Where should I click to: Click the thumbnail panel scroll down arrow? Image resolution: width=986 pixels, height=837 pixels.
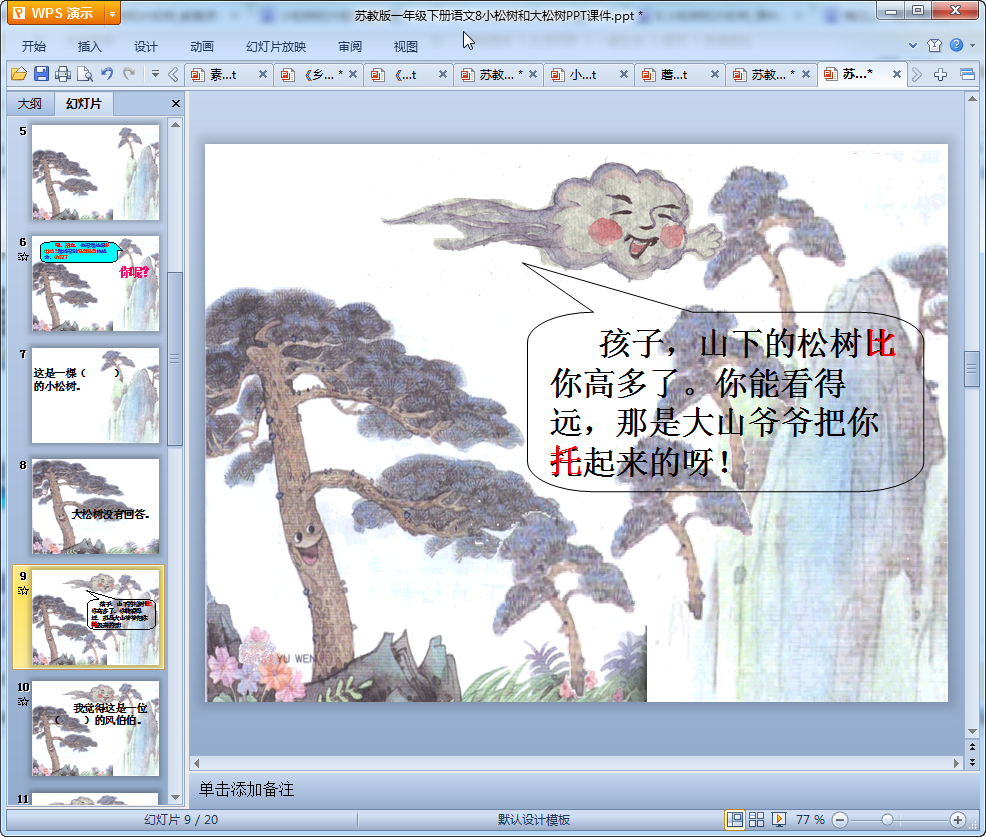(175, 797)
